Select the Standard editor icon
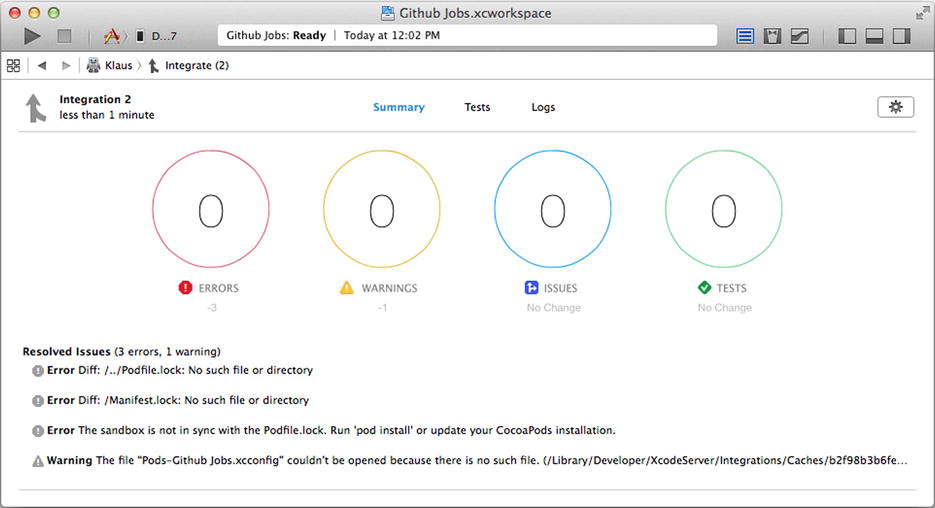Viewport: 935px width, 508px height. click(x=745, y=36)
